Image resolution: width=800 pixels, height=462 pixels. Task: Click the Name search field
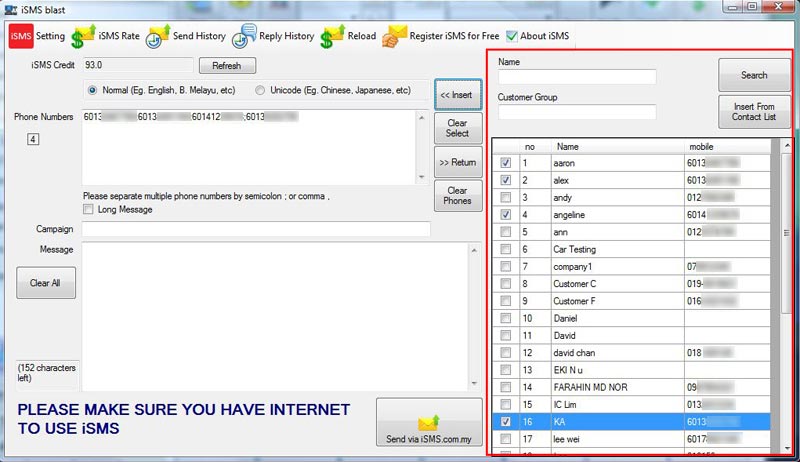coord(577,76)
